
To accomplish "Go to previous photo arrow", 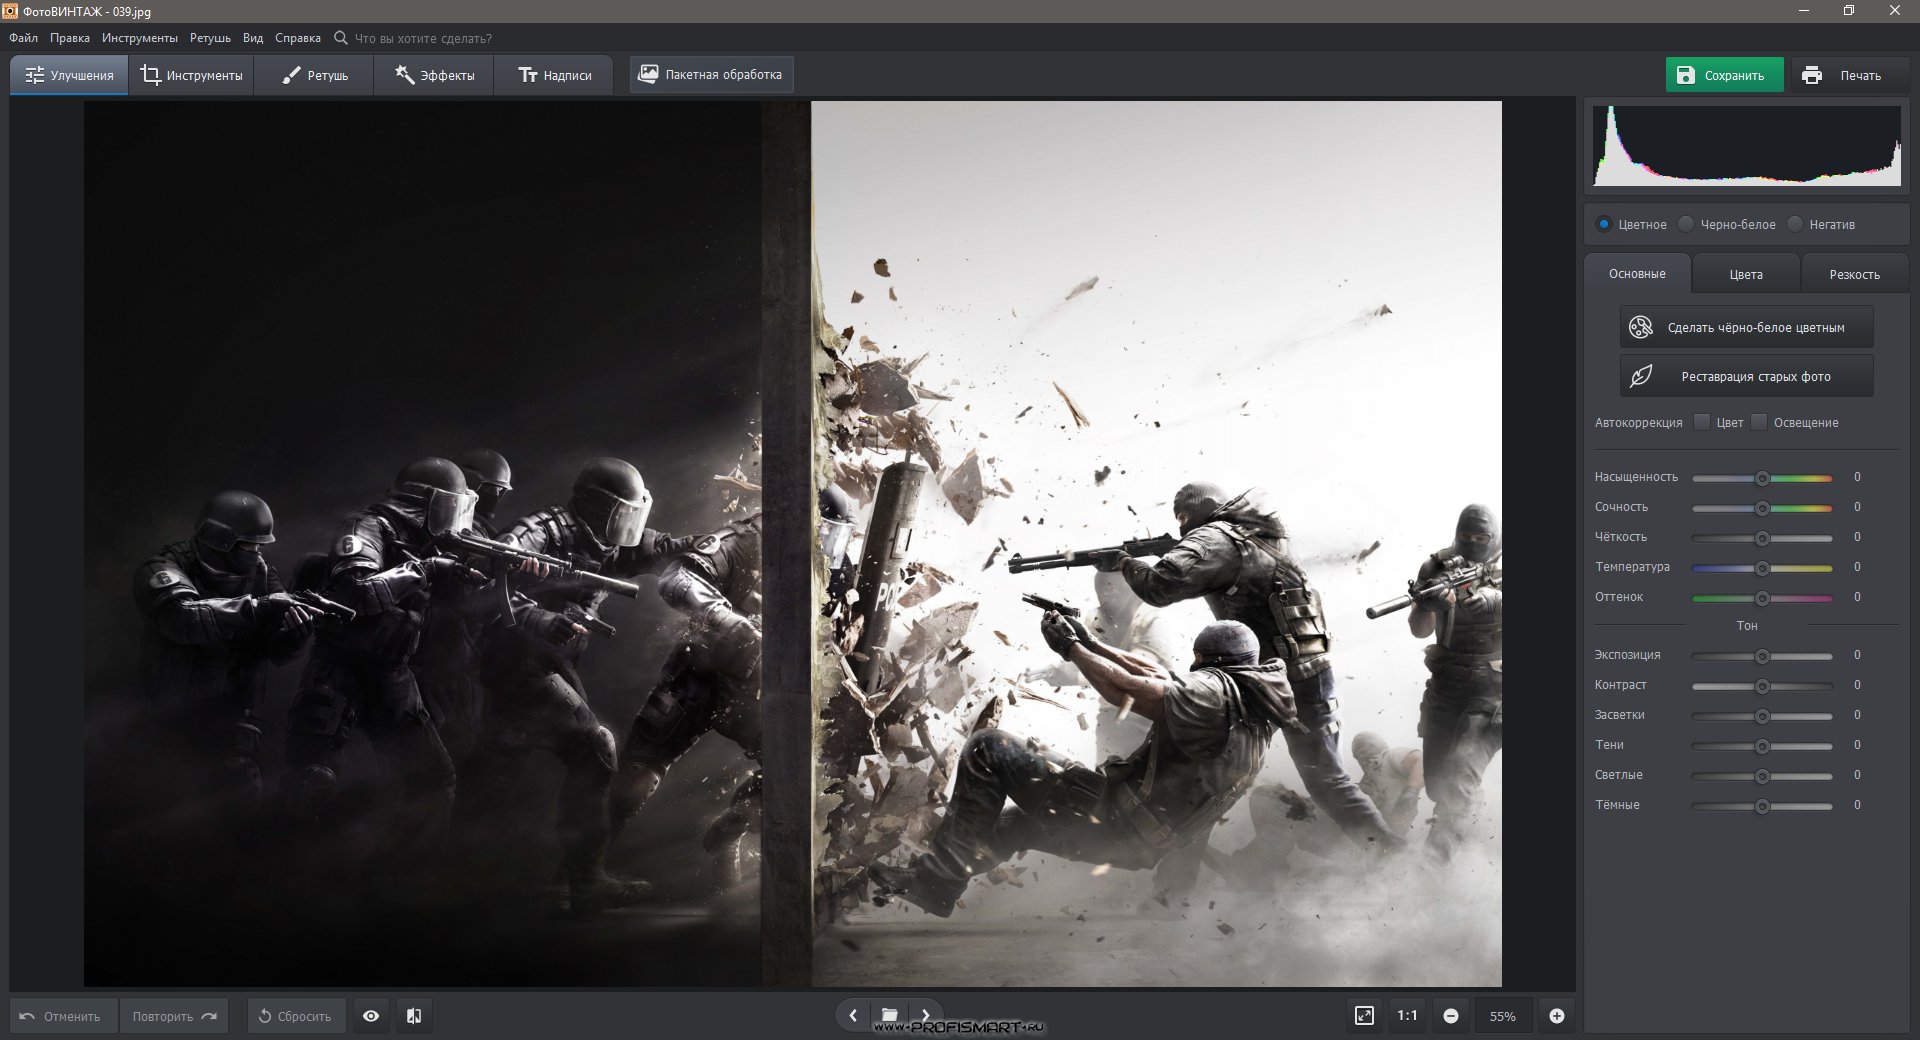I will (853, 1015).
